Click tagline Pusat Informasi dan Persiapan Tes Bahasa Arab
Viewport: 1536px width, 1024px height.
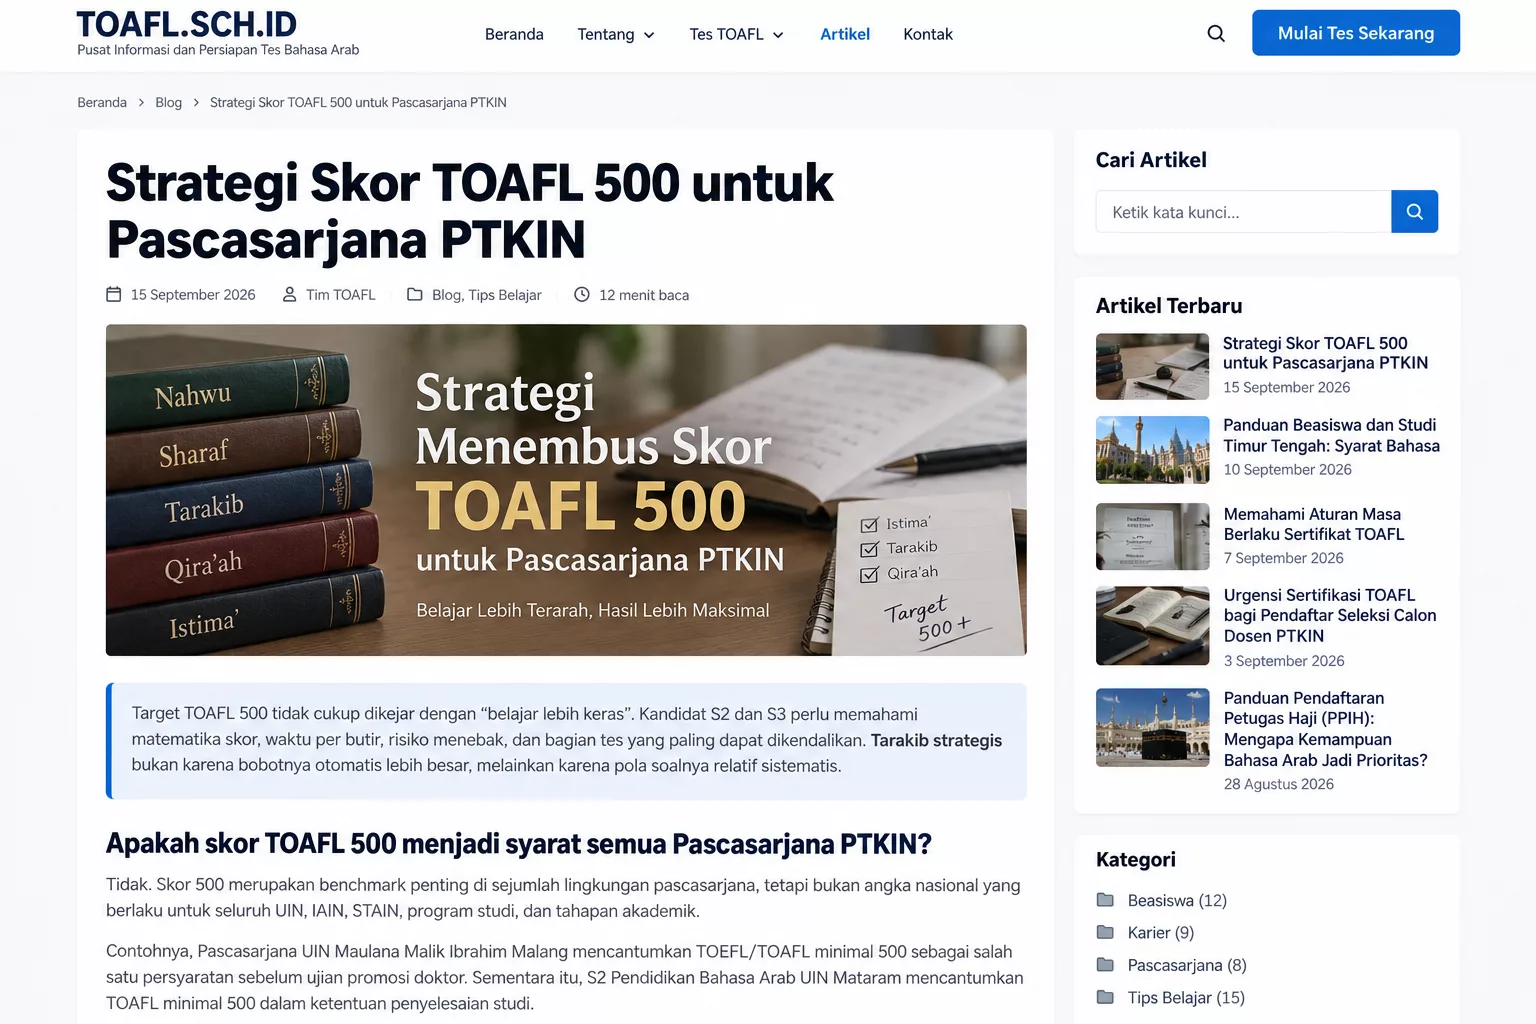coord(218,50)
